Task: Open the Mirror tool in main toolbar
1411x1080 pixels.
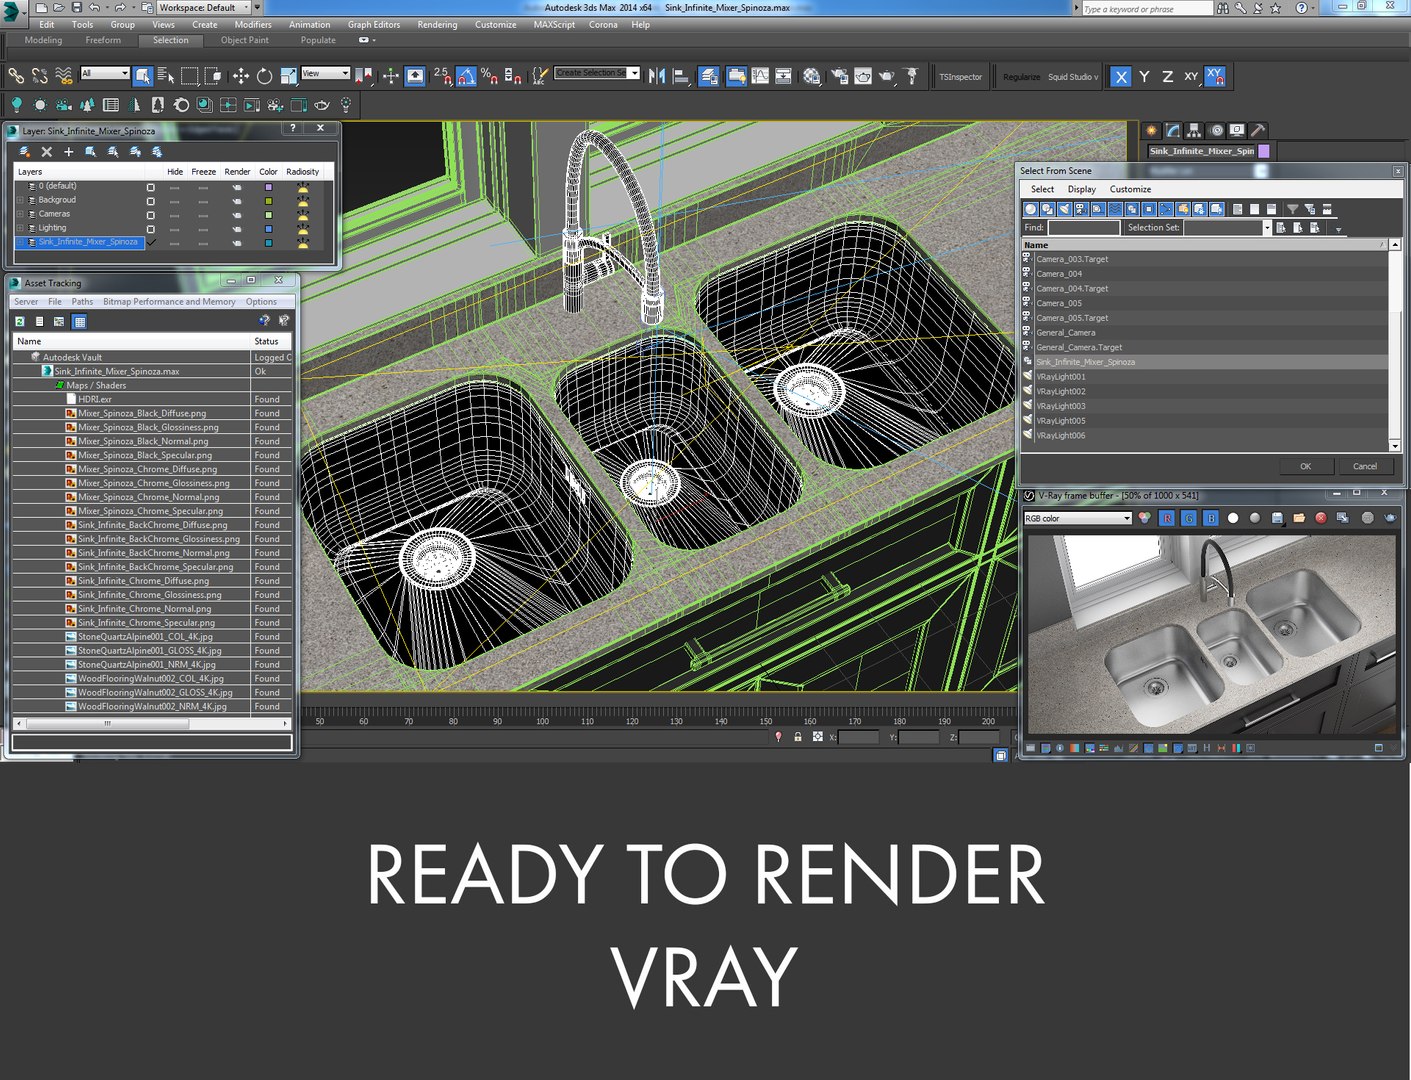Action: click(x=657, y=76)
